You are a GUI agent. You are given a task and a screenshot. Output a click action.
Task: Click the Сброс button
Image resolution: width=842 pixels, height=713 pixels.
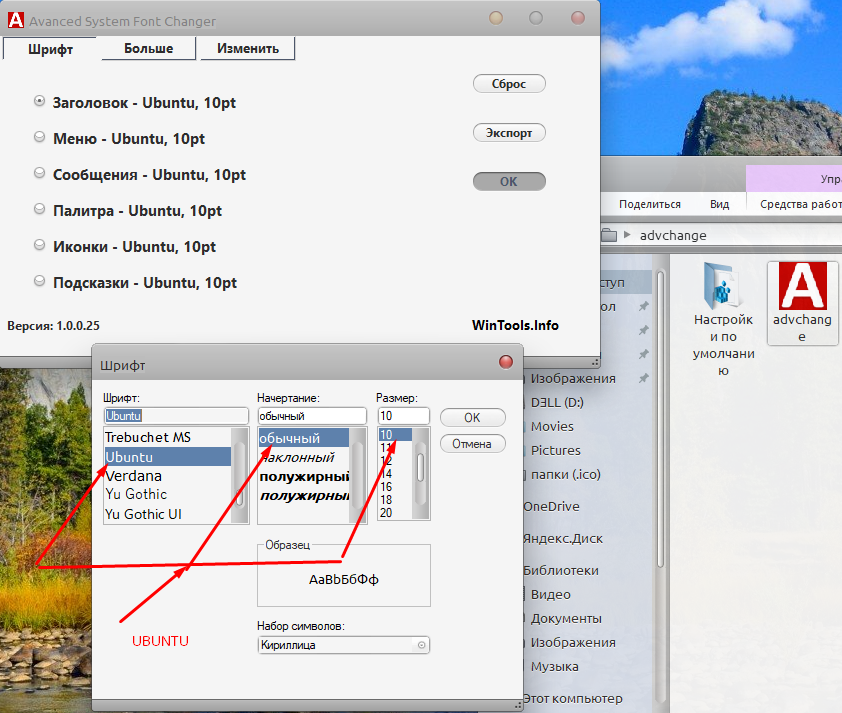coord(509,84)
